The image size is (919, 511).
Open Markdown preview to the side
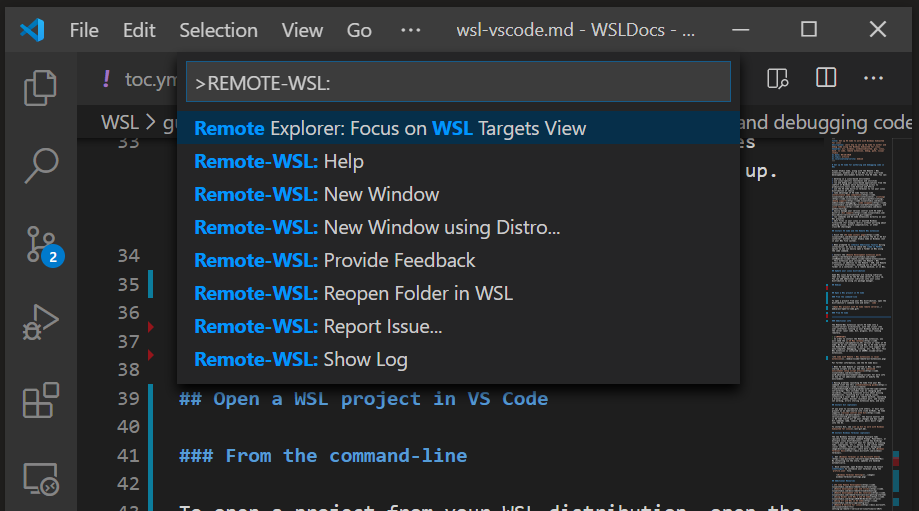tap(777, 78)
